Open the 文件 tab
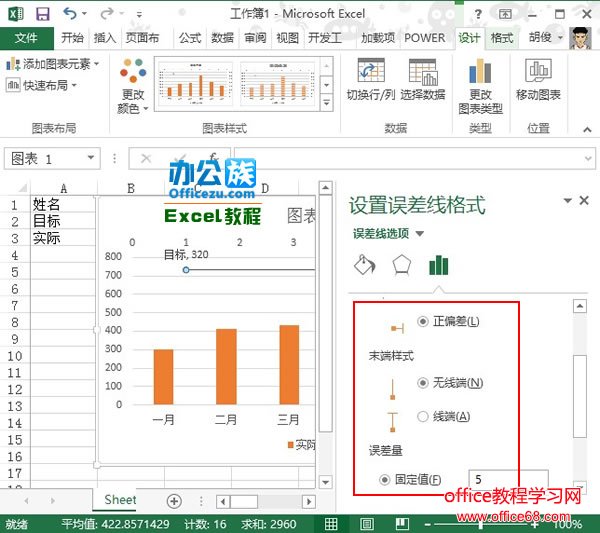 coord(26,38)
